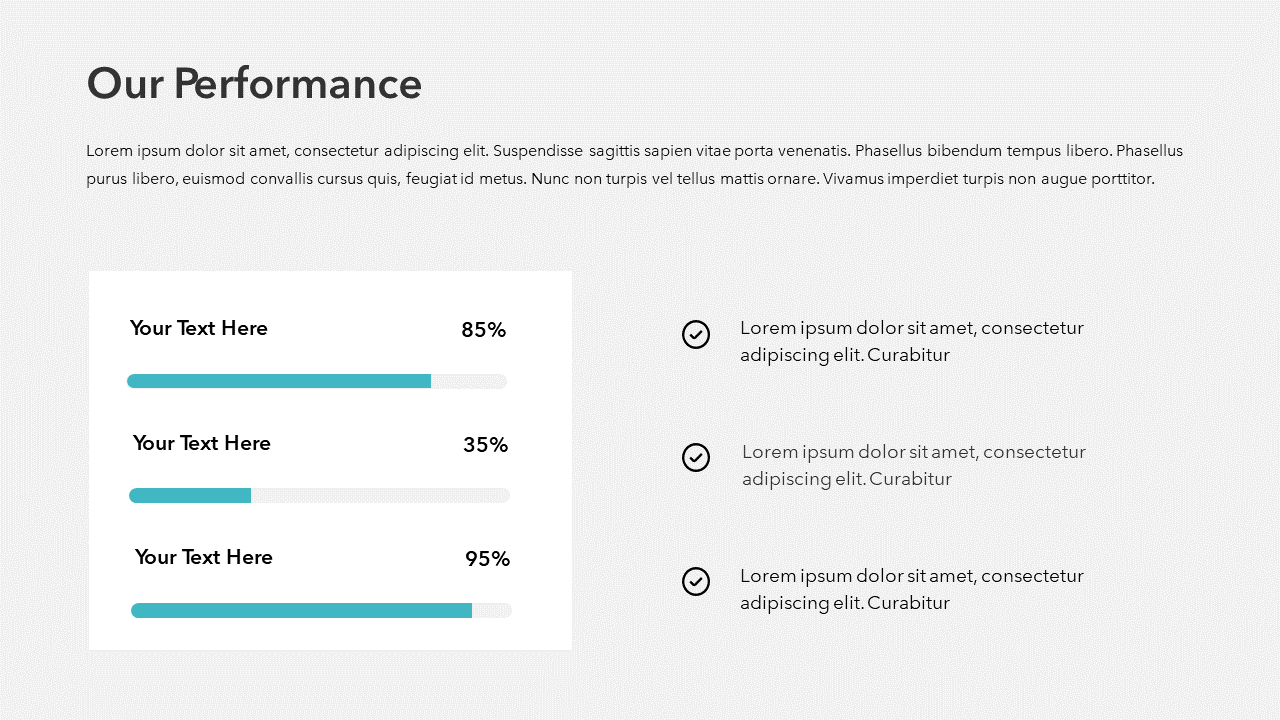Click unfilled gray track of 35% bar

pyautogui.click(x=380, y=495)
